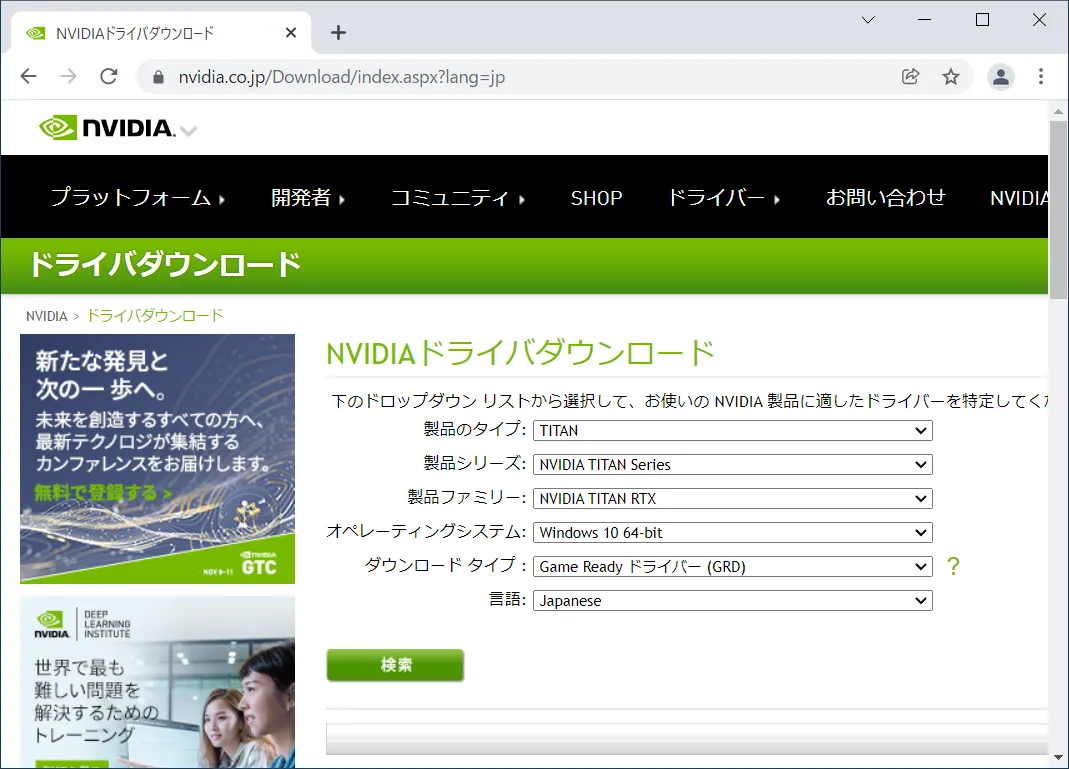Bookmark page with the star icon

click(x=950, y=76)
